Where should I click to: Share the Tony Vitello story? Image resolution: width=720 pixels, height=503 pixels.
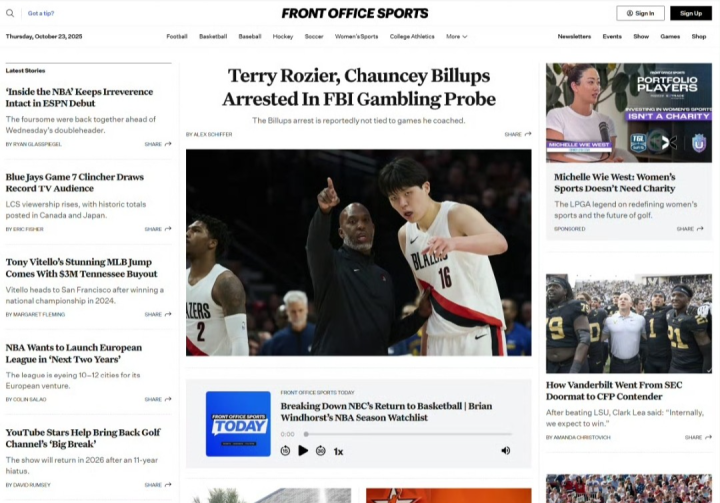[158, 314]
